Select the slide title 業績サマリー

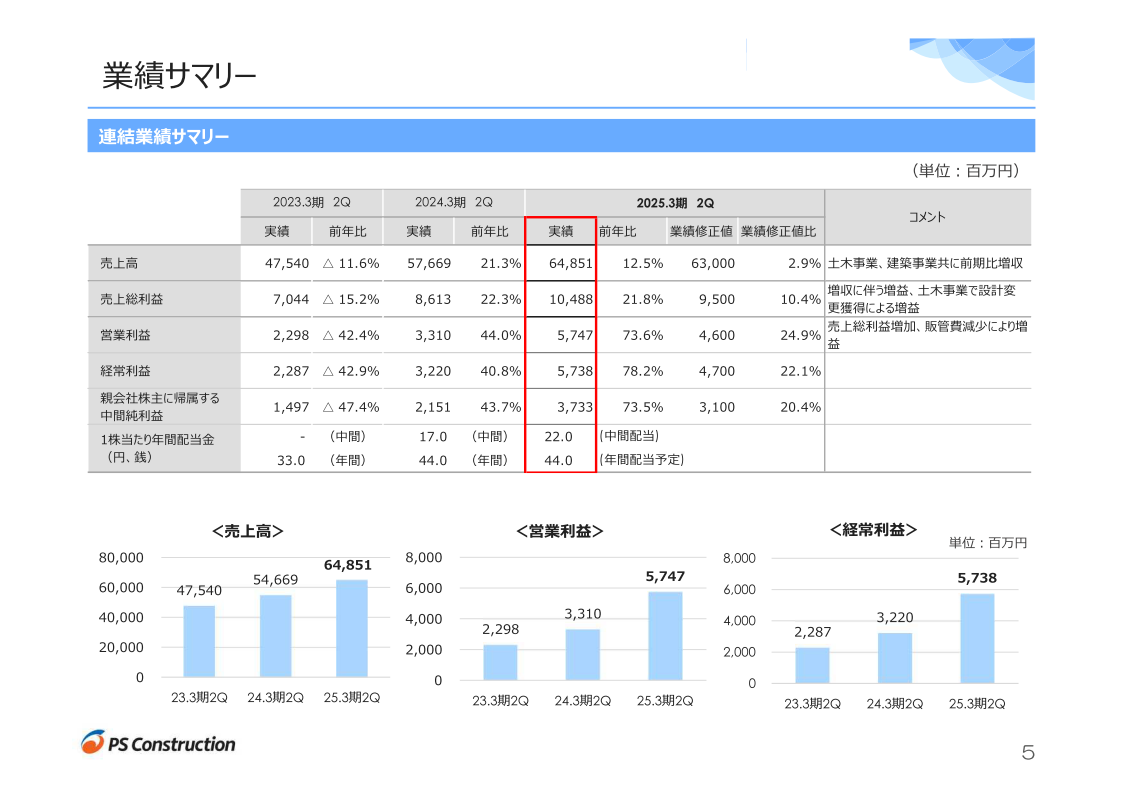coord(179,75)
